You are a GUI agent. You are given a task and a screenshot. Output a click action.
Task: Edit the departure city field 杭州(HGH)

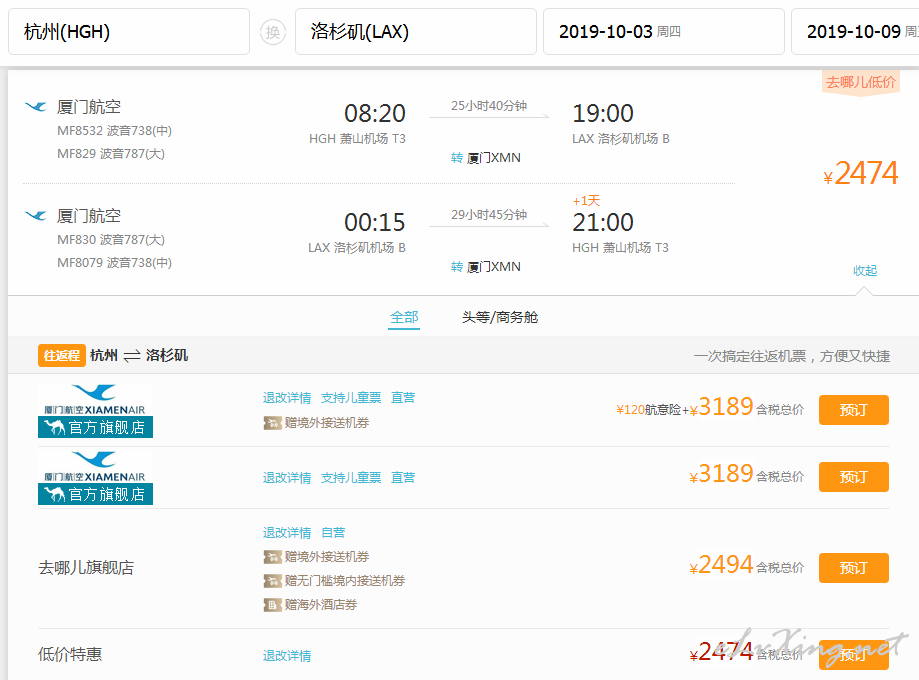tap(129, 32)
